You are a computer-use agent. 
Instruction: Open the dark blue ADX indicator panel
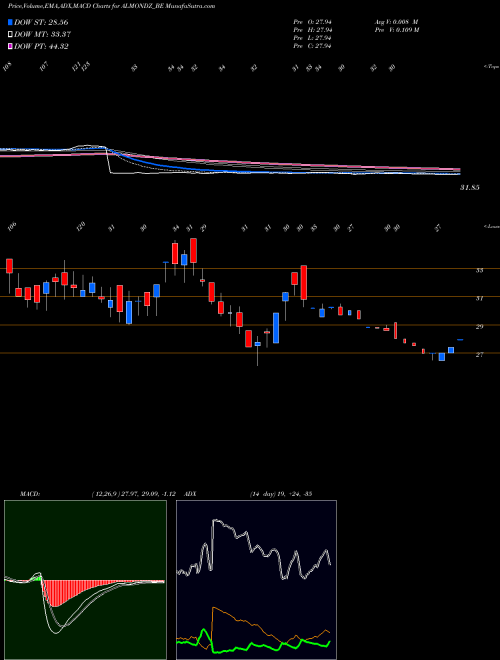tap(256, 580)
